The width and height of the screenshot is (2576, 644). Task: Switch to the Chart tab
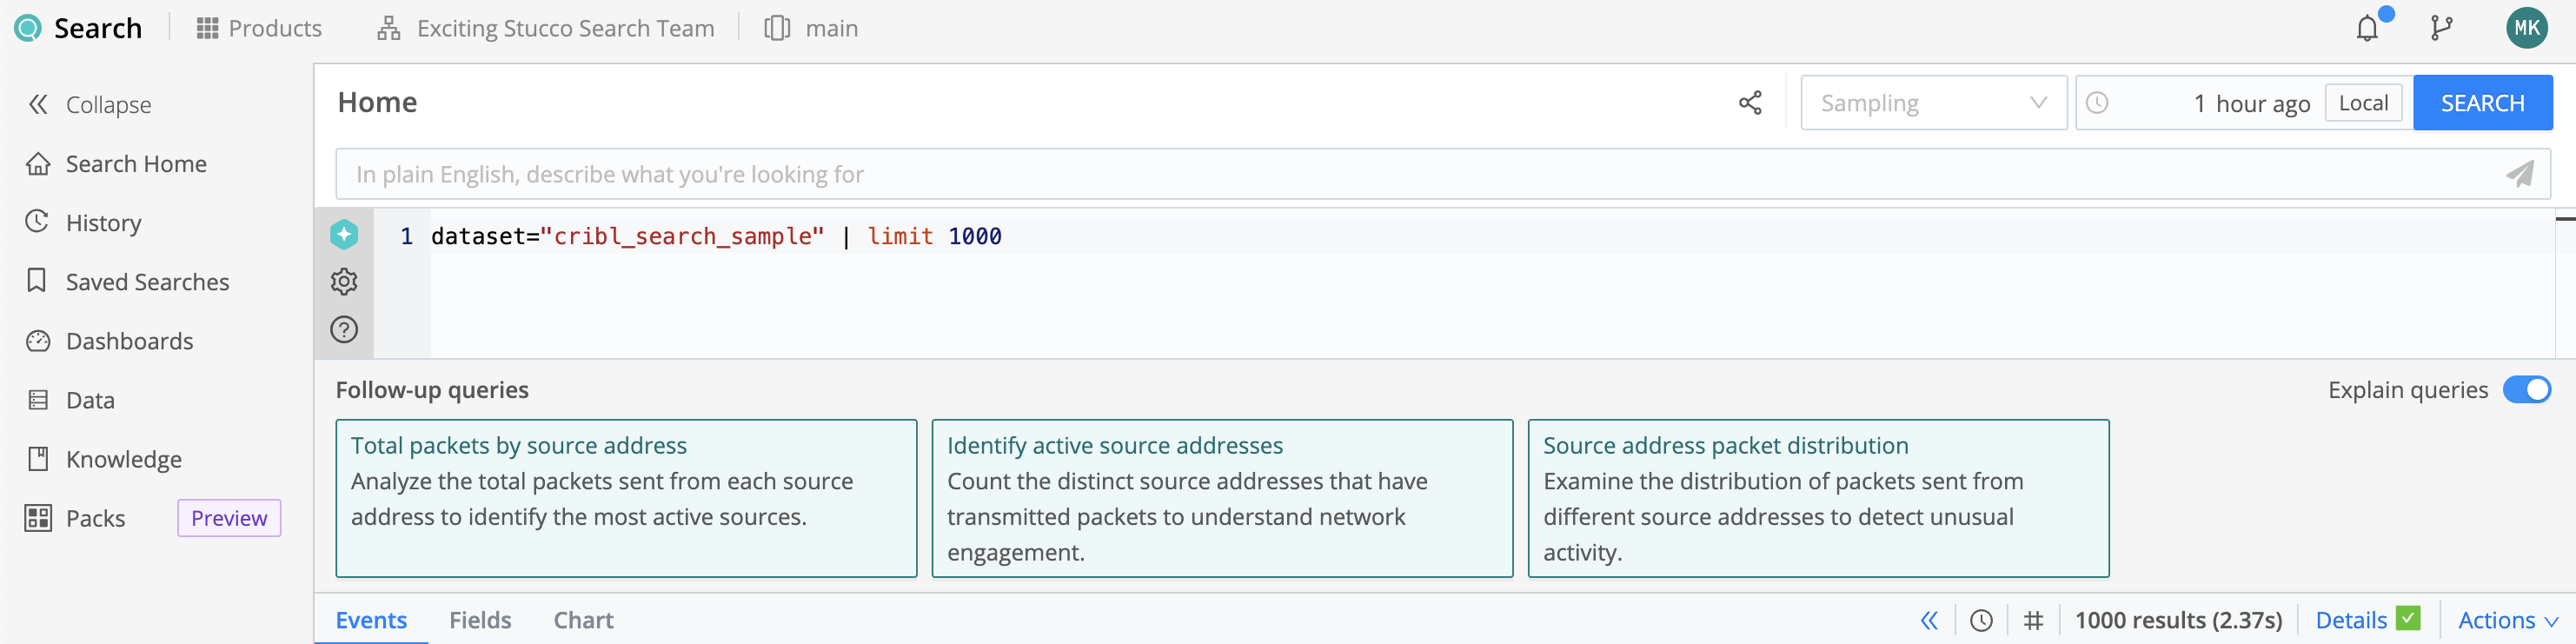coord(584,620)
